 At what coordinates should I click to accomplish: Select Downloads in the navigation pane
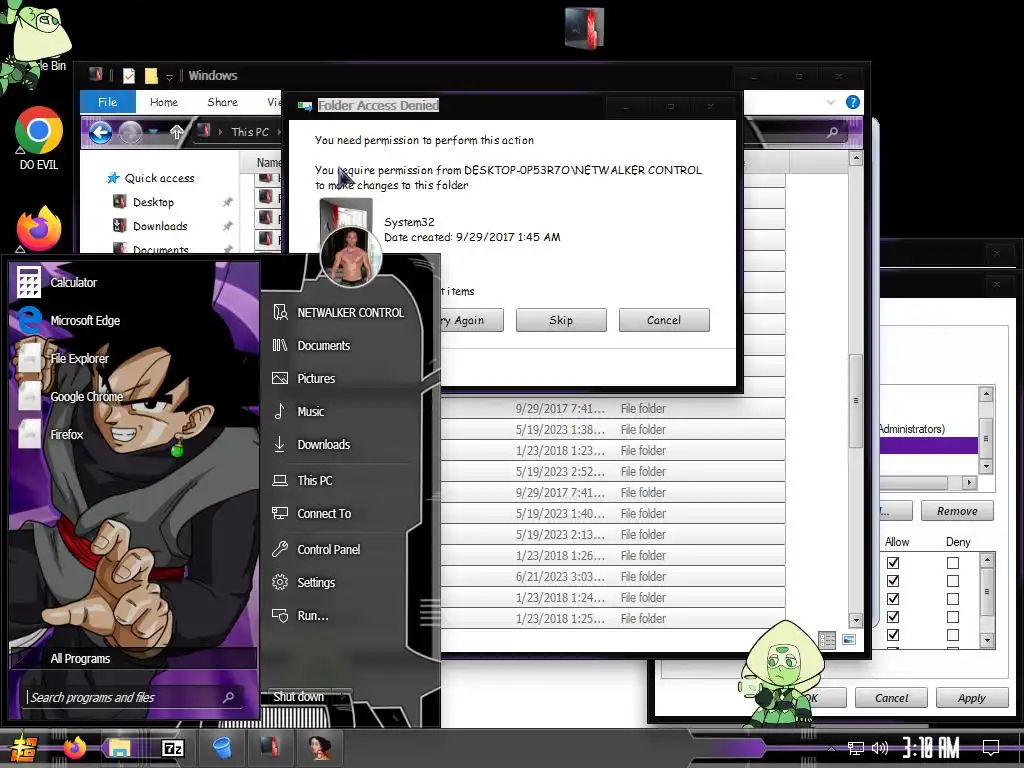160,226
